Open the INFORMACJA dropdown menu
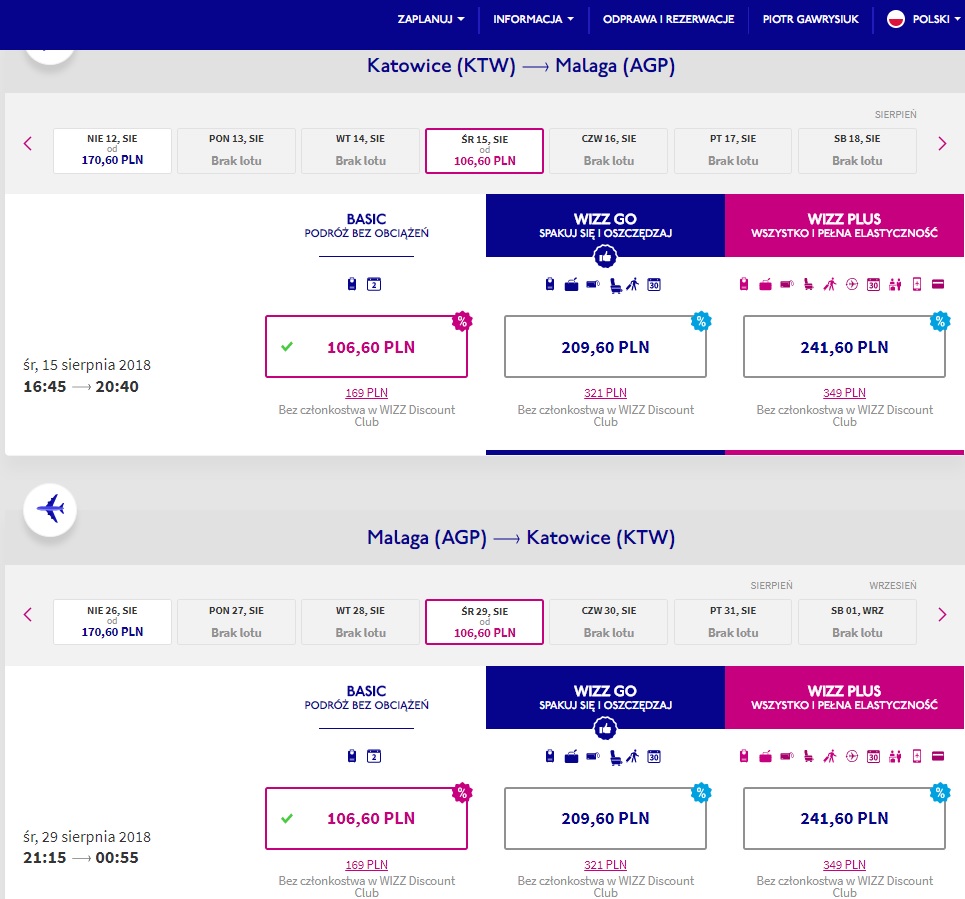965x899 pixels. pyautogui.click(x=533, y=19)
